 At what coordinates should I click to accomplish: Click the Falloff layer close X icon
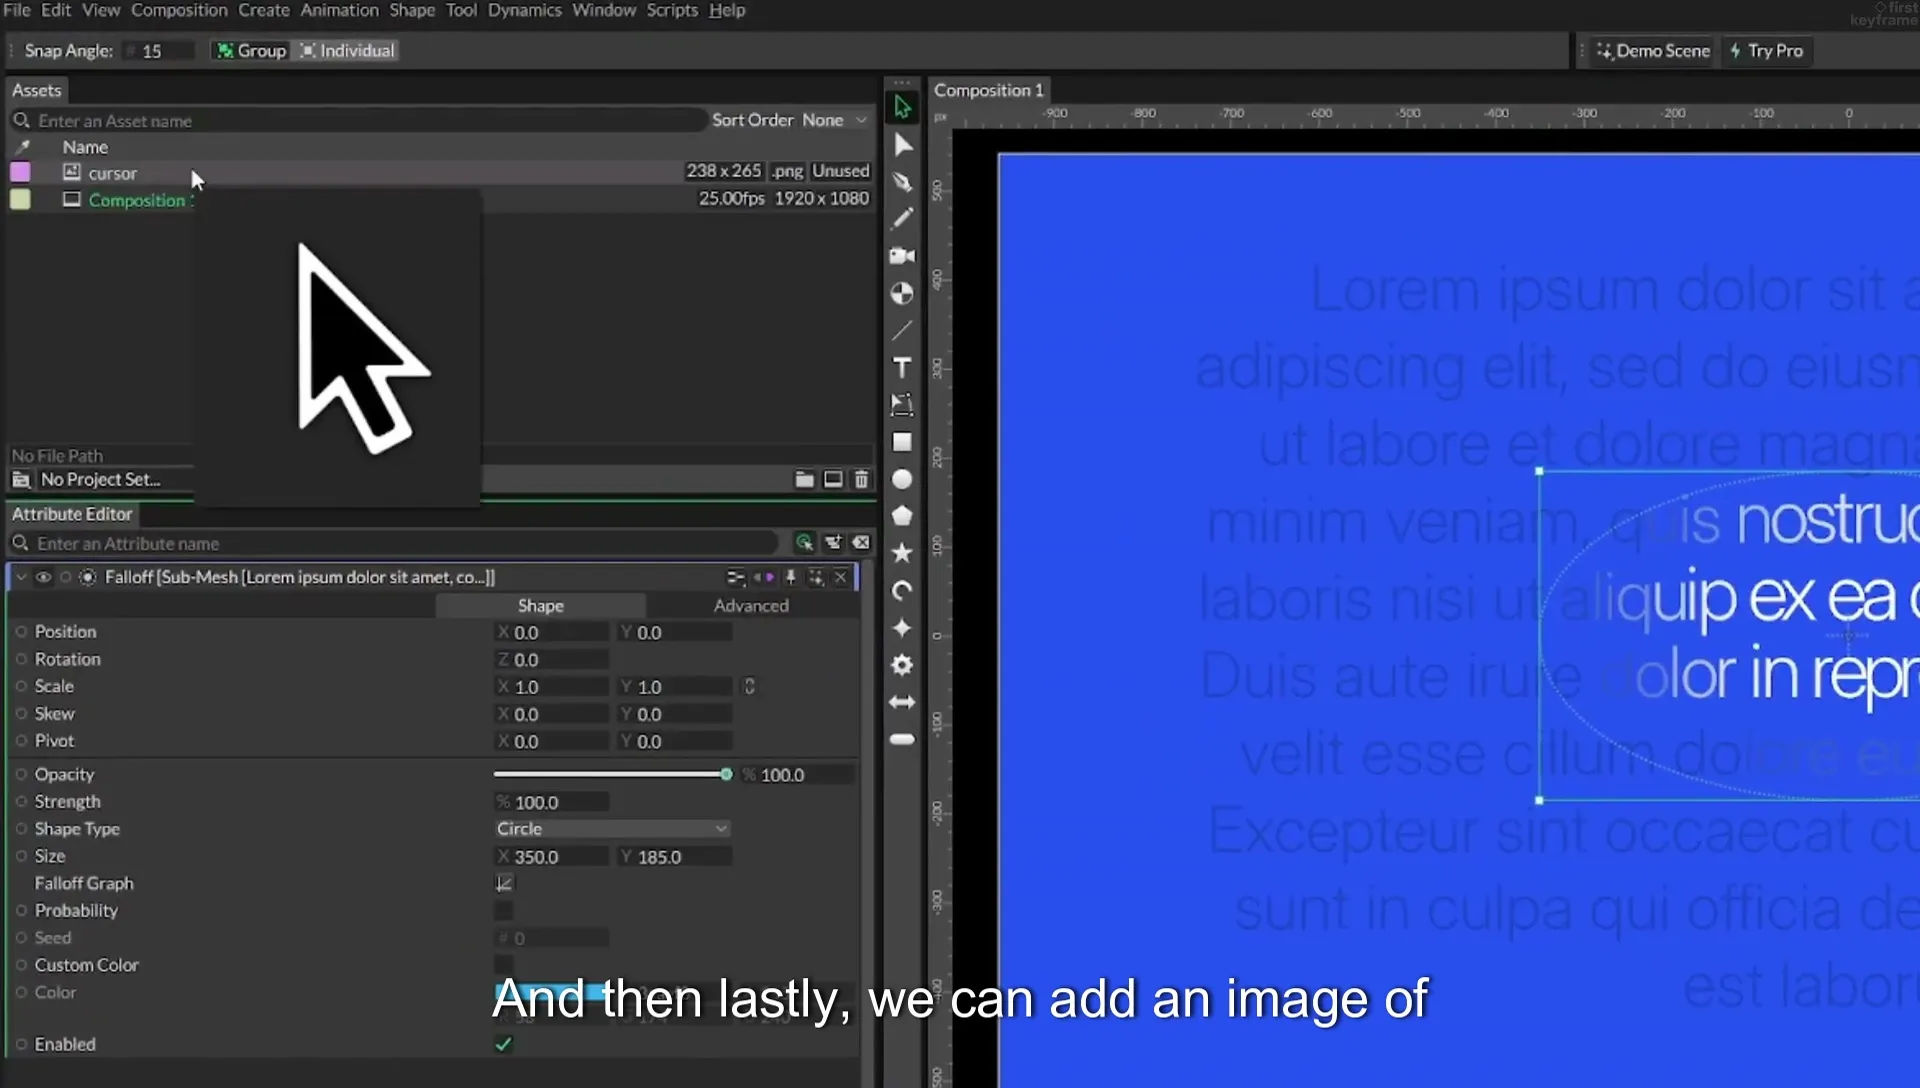click(x=841, y=577)
